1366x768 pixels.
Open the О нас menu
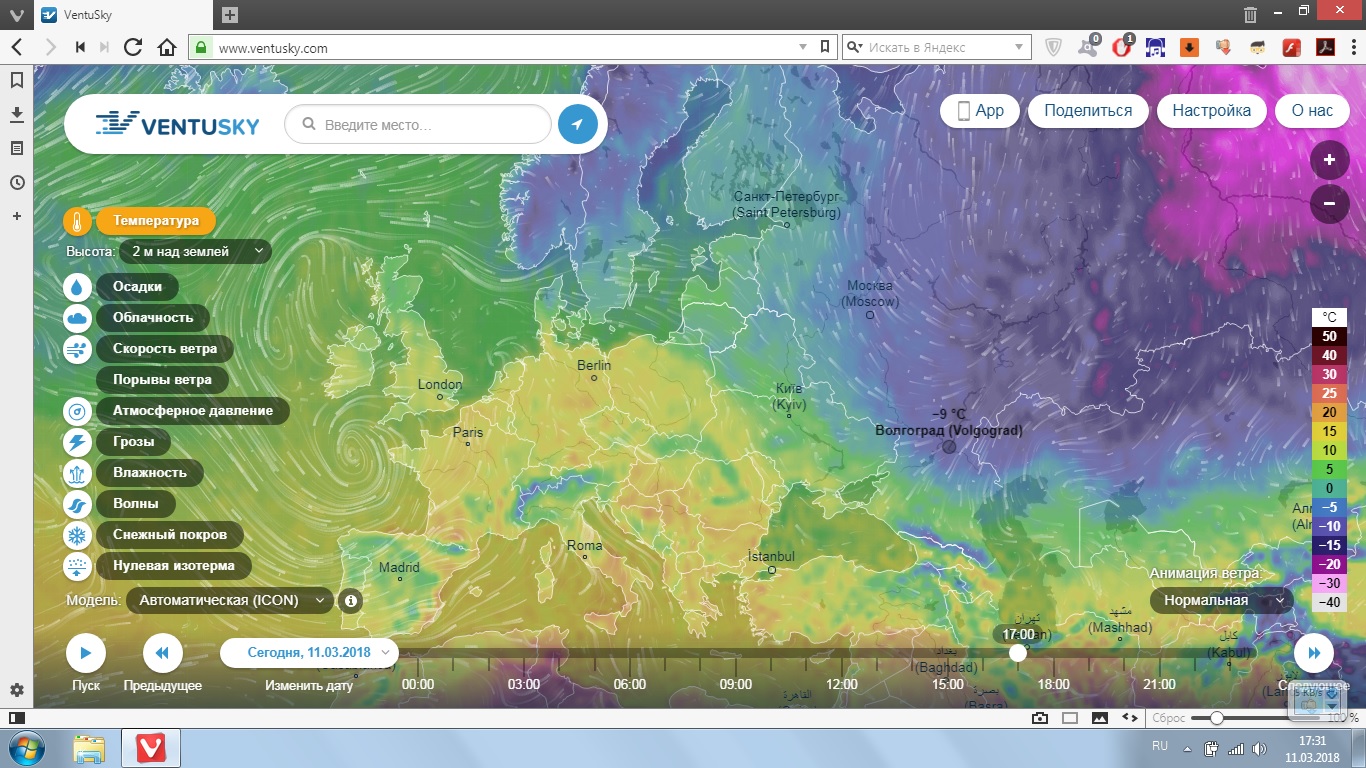[x=1312, y=111]
